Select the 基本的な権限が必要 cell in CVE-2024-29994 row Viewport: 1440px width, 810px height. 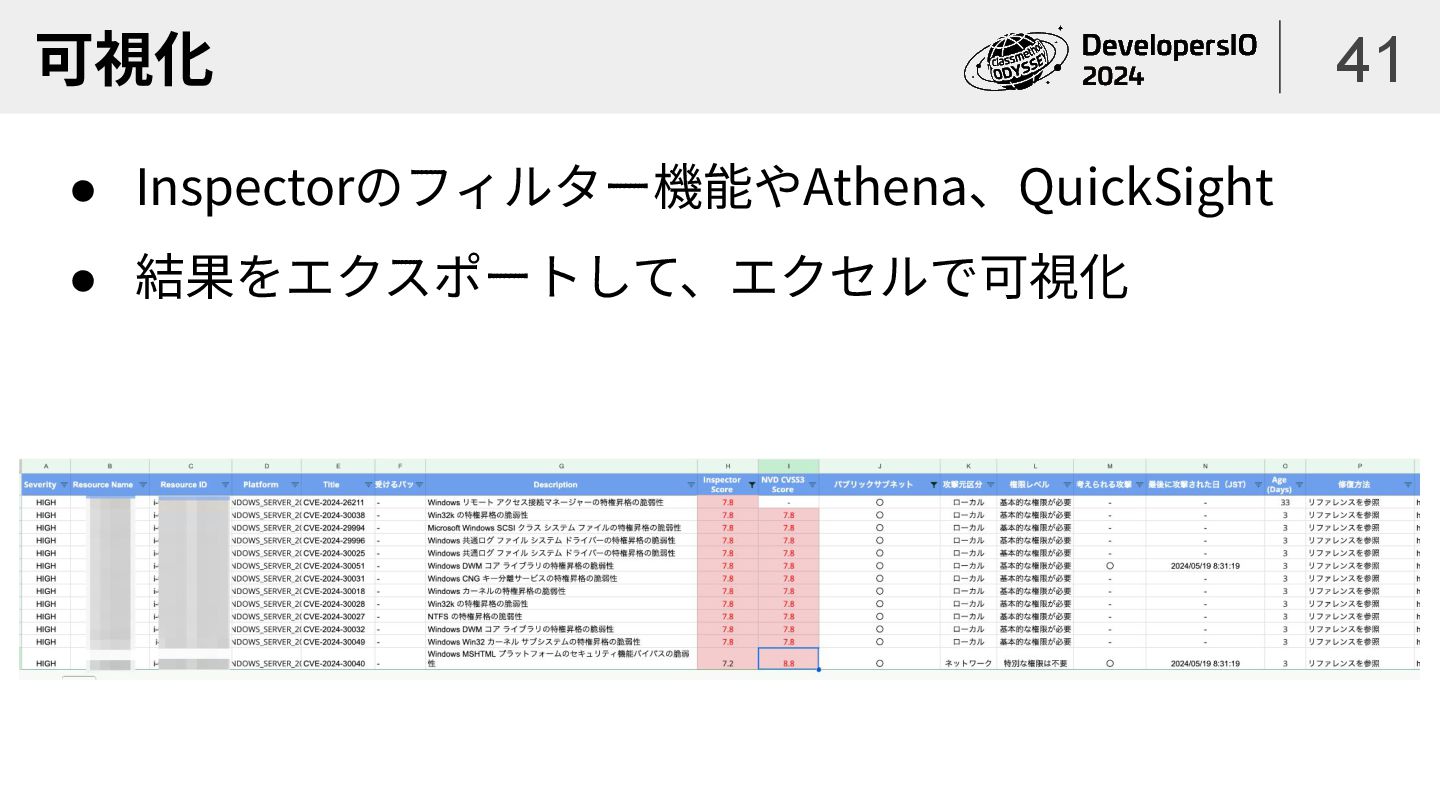[1035, 527]
